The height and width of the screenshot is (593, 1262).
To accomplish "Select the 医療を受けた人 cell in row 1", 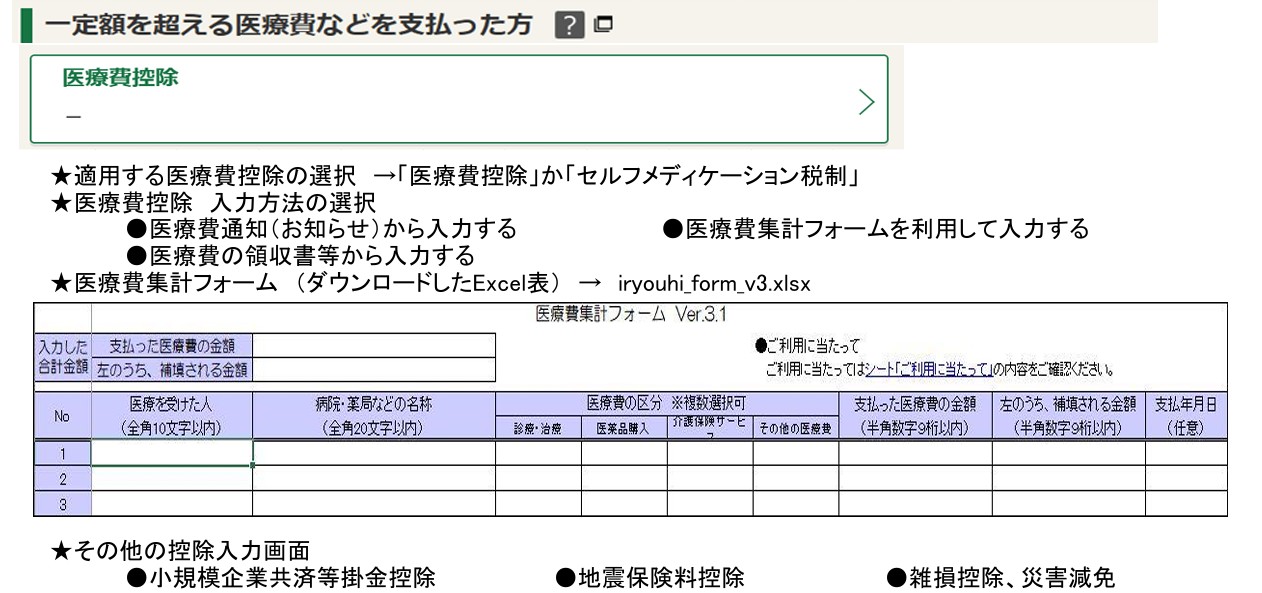I will point(171,453).
